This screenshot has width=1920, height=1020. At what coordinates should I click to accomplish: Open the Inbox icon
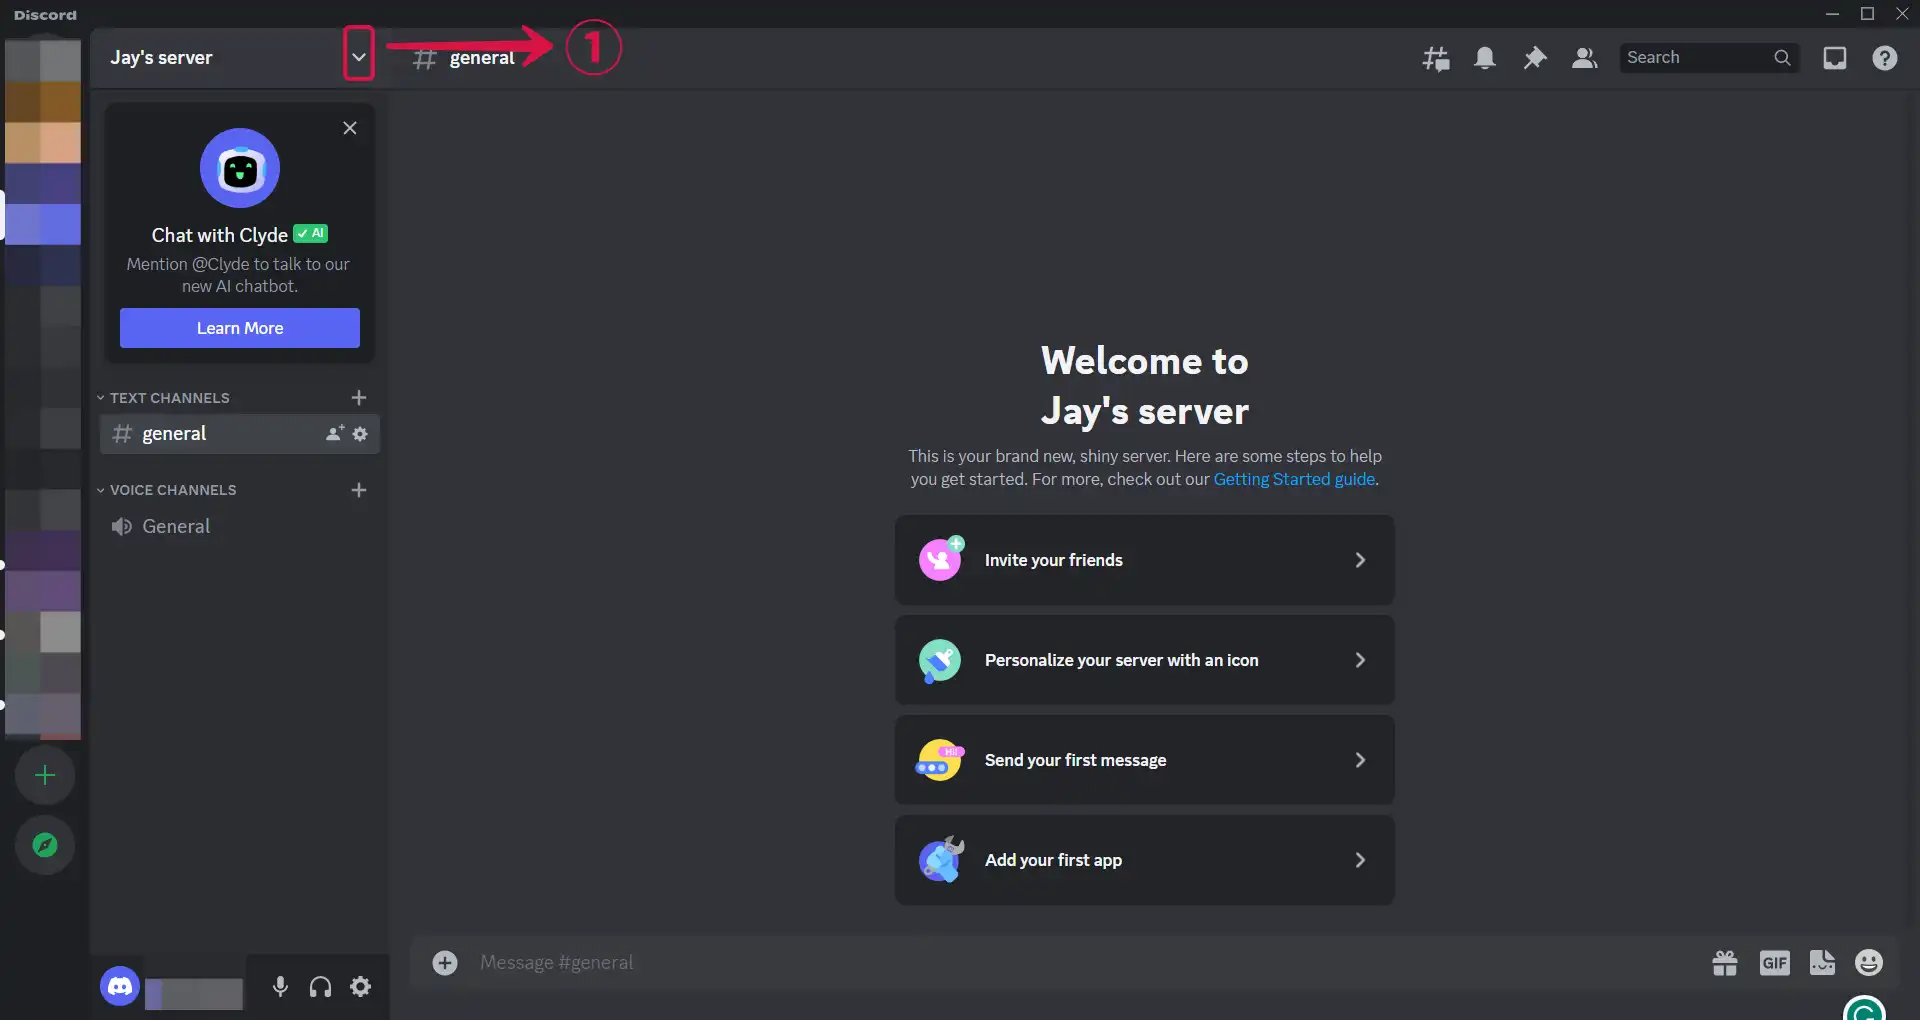1835,58
